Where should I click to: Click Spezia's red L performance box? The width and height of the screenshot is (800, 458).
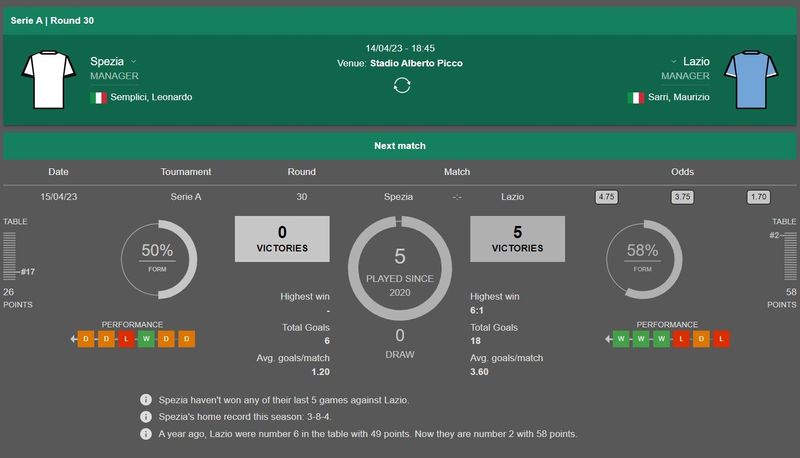tap(126, 339)
